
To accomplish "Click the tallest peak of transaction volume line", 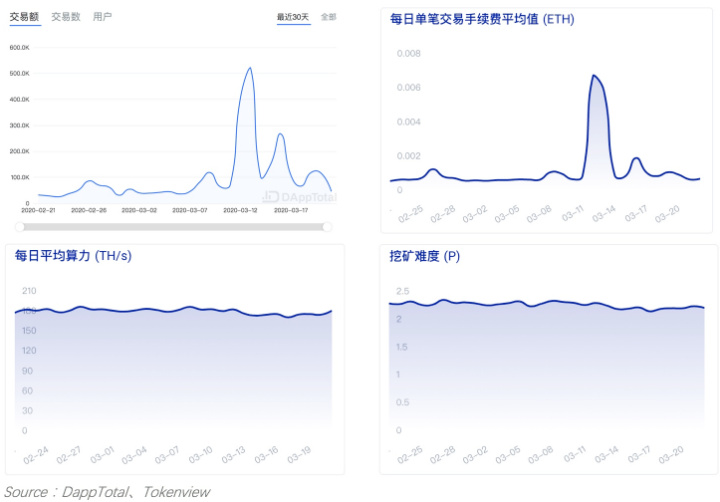I will [250, 68].
